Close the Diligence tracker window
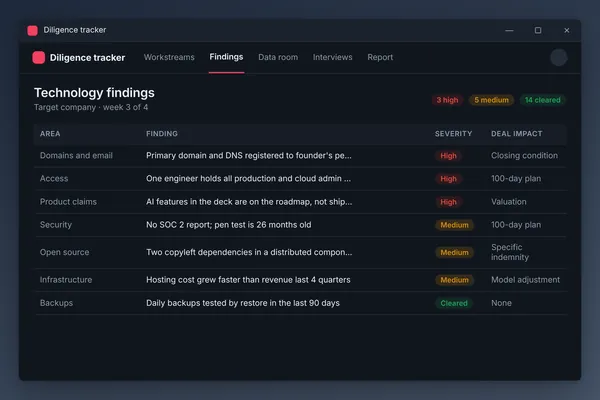This screenshot has width=600, height=400. (x=567, y=30)
